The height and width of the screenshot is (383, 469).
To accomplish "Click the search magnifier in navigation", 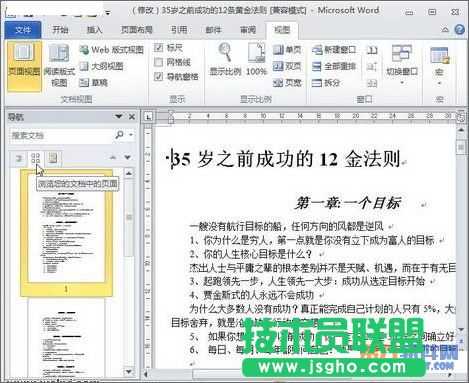I will pos(119,135).
